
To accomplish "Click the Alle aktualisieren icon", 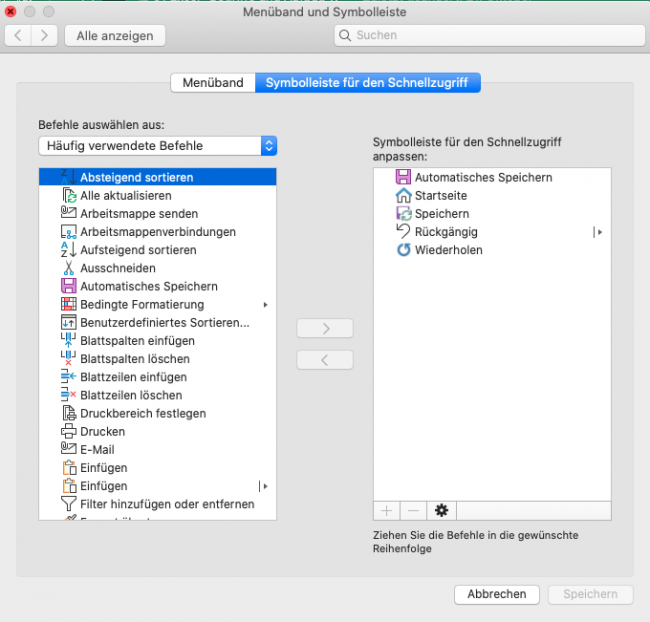I will coord(69,196).
